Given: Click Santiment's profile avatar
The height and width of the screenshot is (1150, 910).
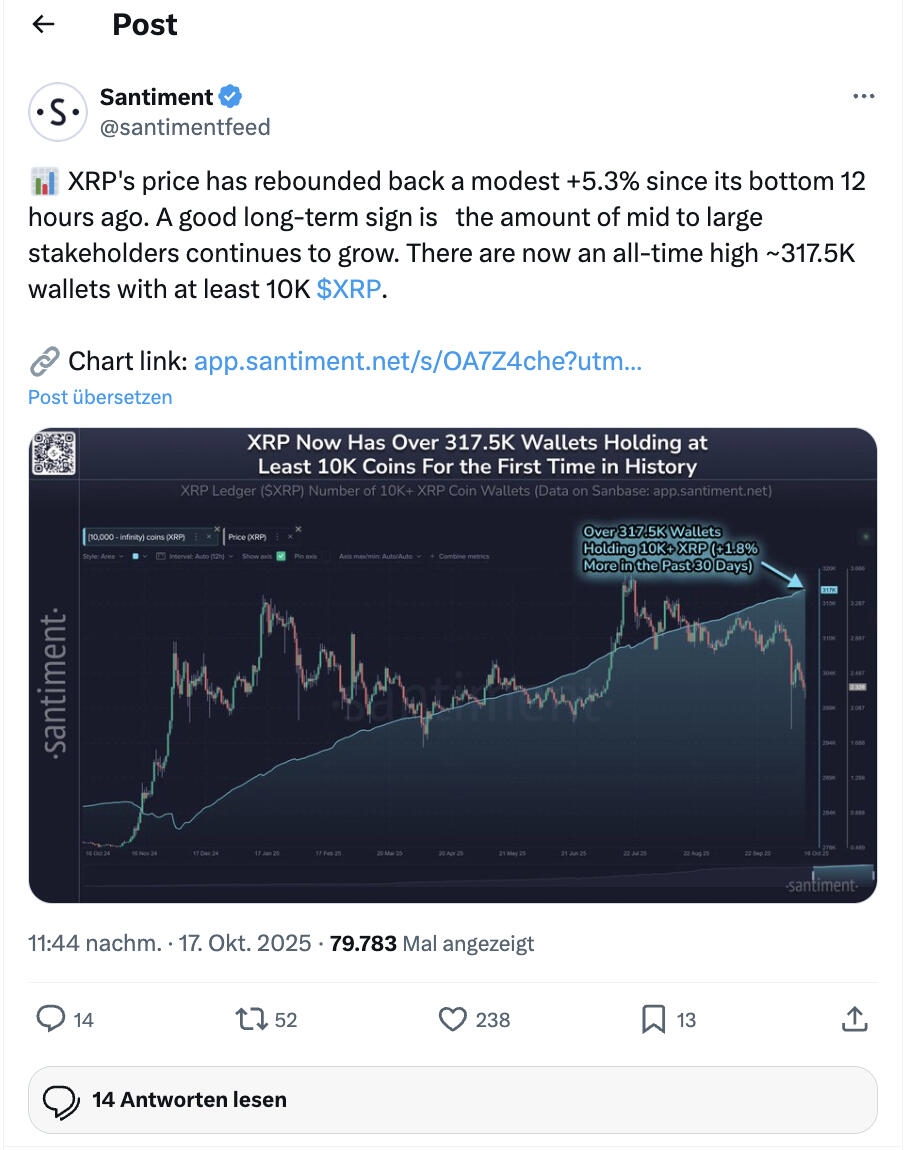Looking at the screenshot, I should pyautogui.click(x=57, y=112).
